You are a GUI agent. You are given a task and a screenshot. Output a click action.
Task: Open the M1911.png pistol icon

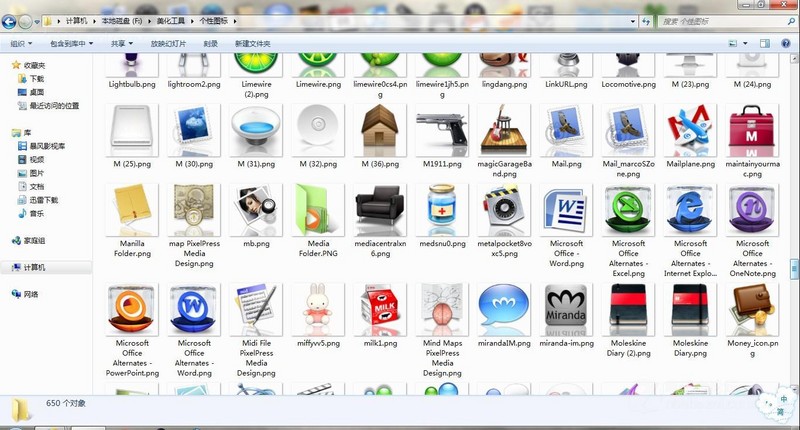(x=440, y=130)
